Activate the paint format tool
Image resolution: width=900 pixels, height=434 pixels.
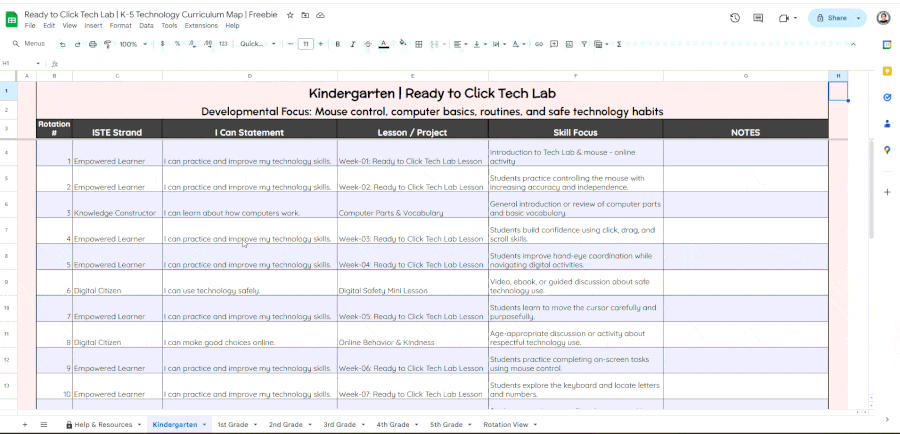coord(107,44)
